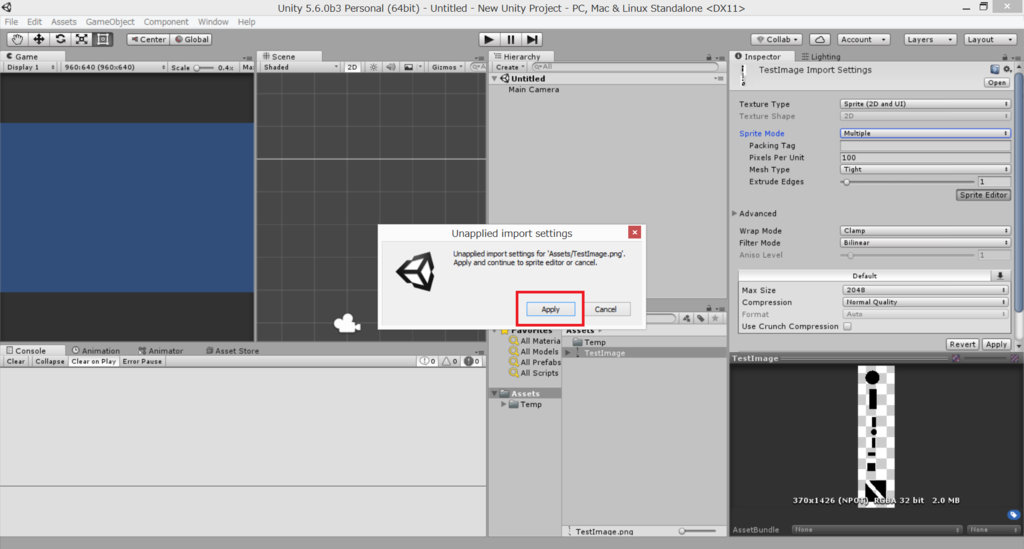Open Filter Mode dropdown
The image size is (1024, 549).
click(x=925, y=243)
